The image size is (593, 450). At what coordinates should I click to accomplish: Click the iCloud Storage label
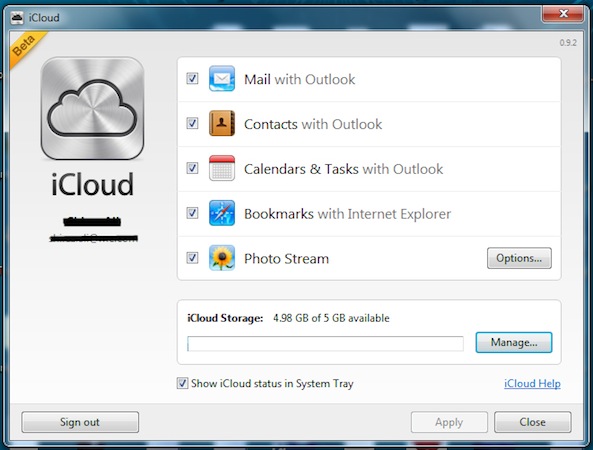point(225,318)
